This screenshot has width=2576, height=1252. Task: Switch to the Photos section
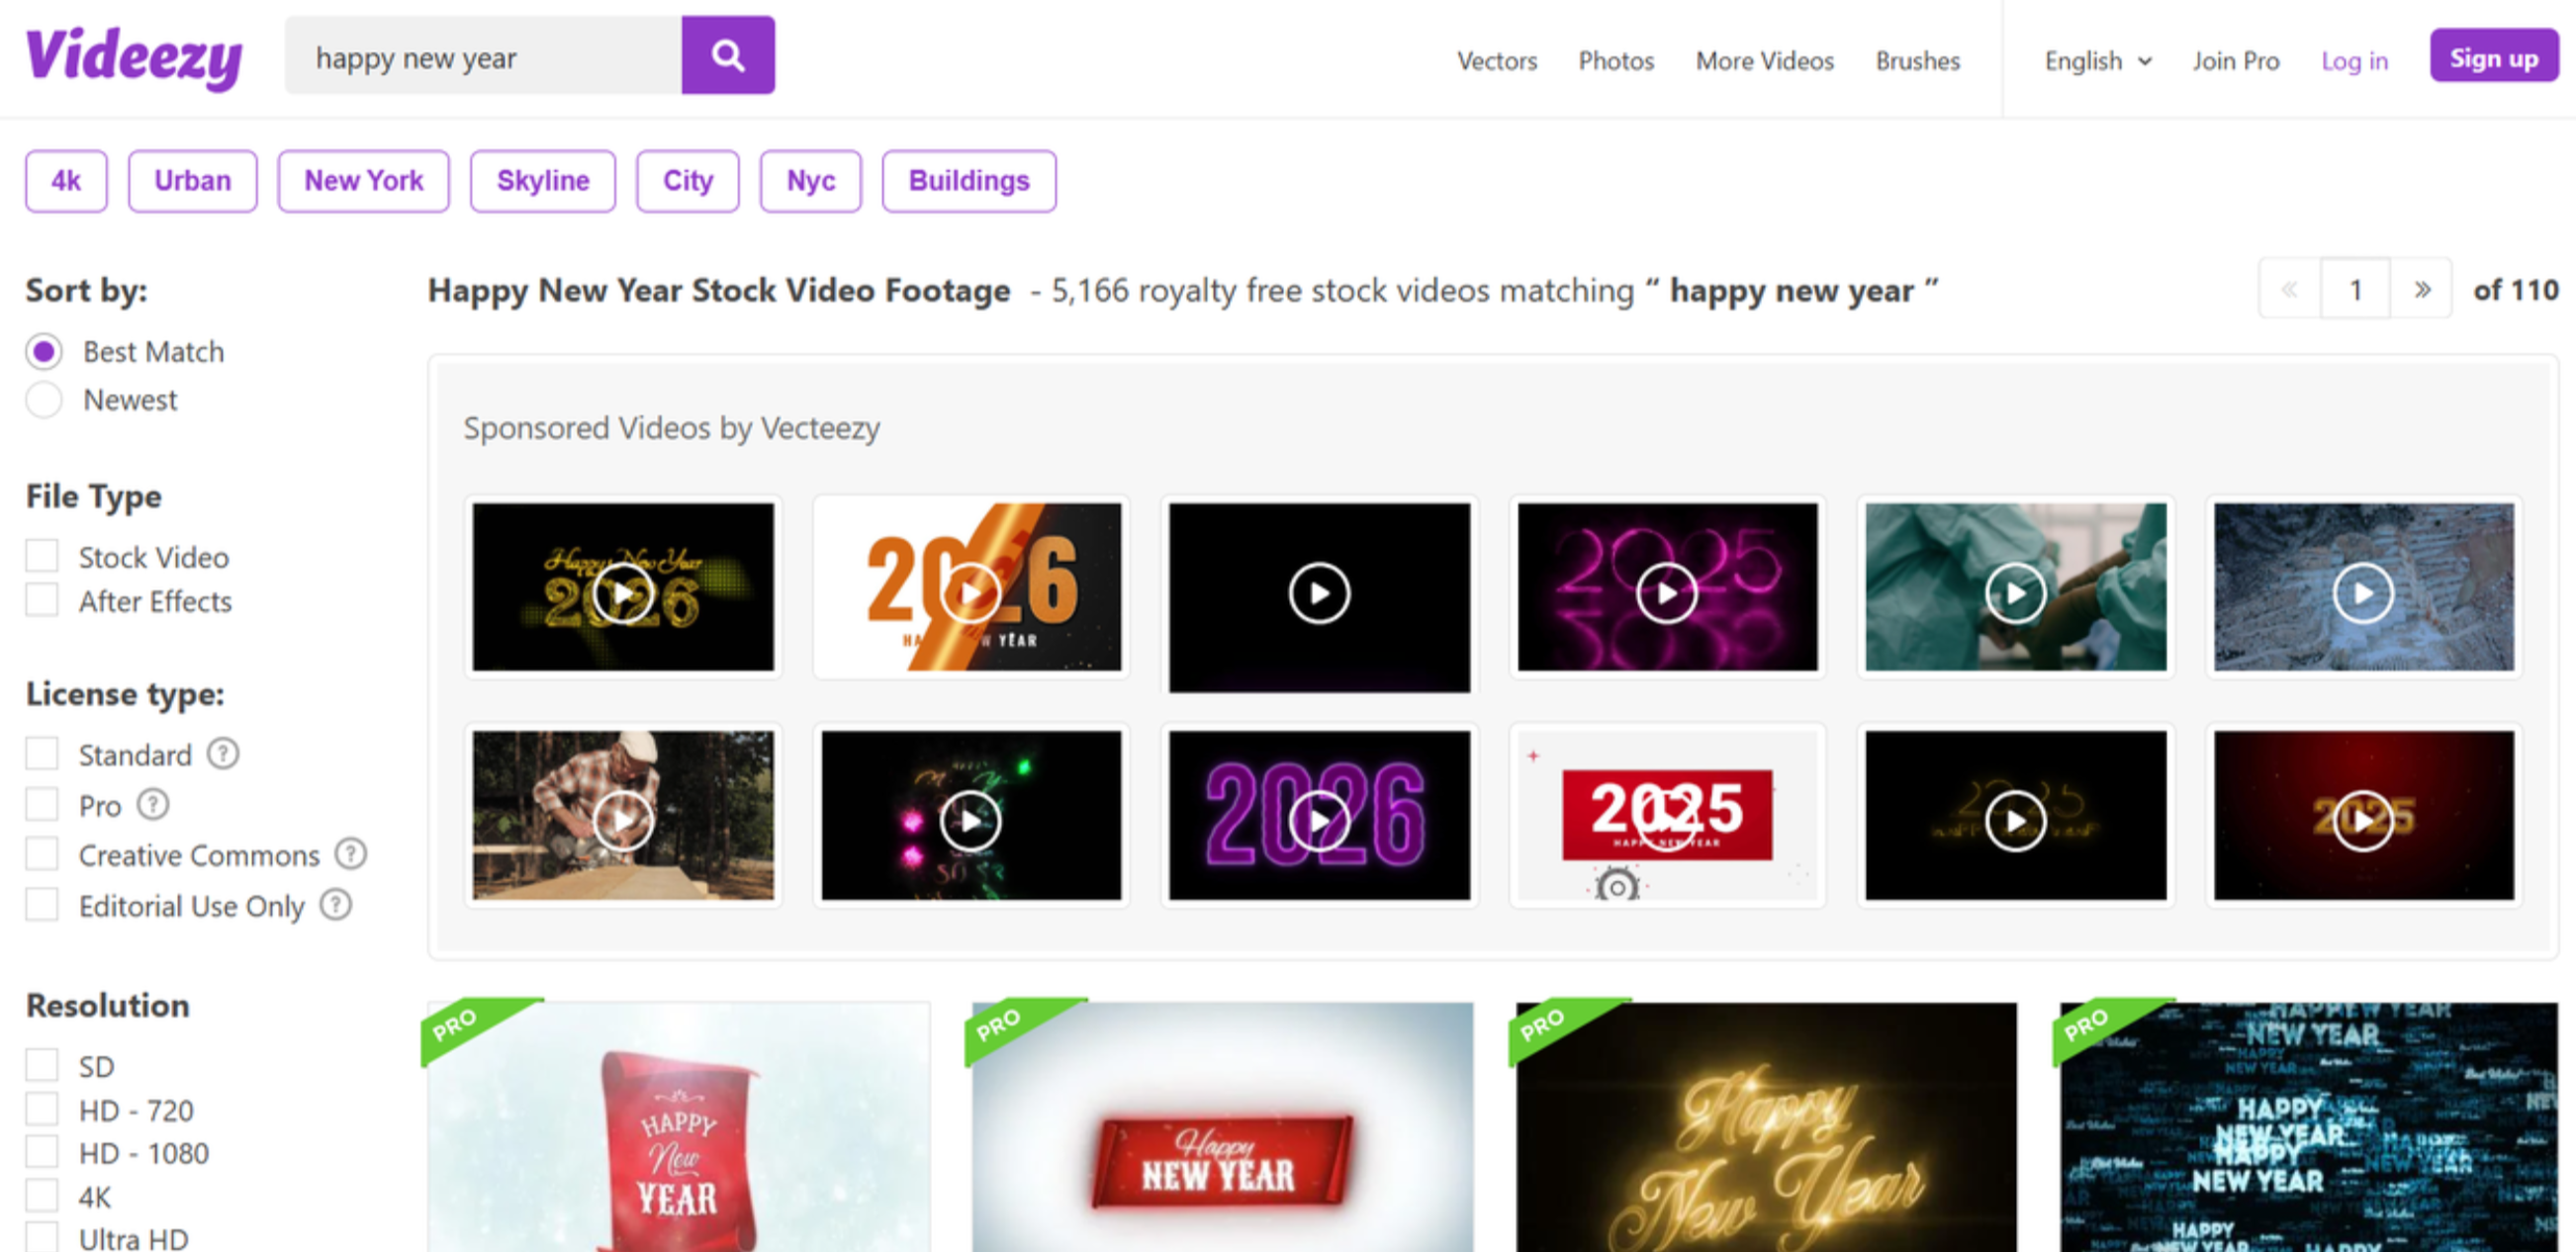(1615, 61)
